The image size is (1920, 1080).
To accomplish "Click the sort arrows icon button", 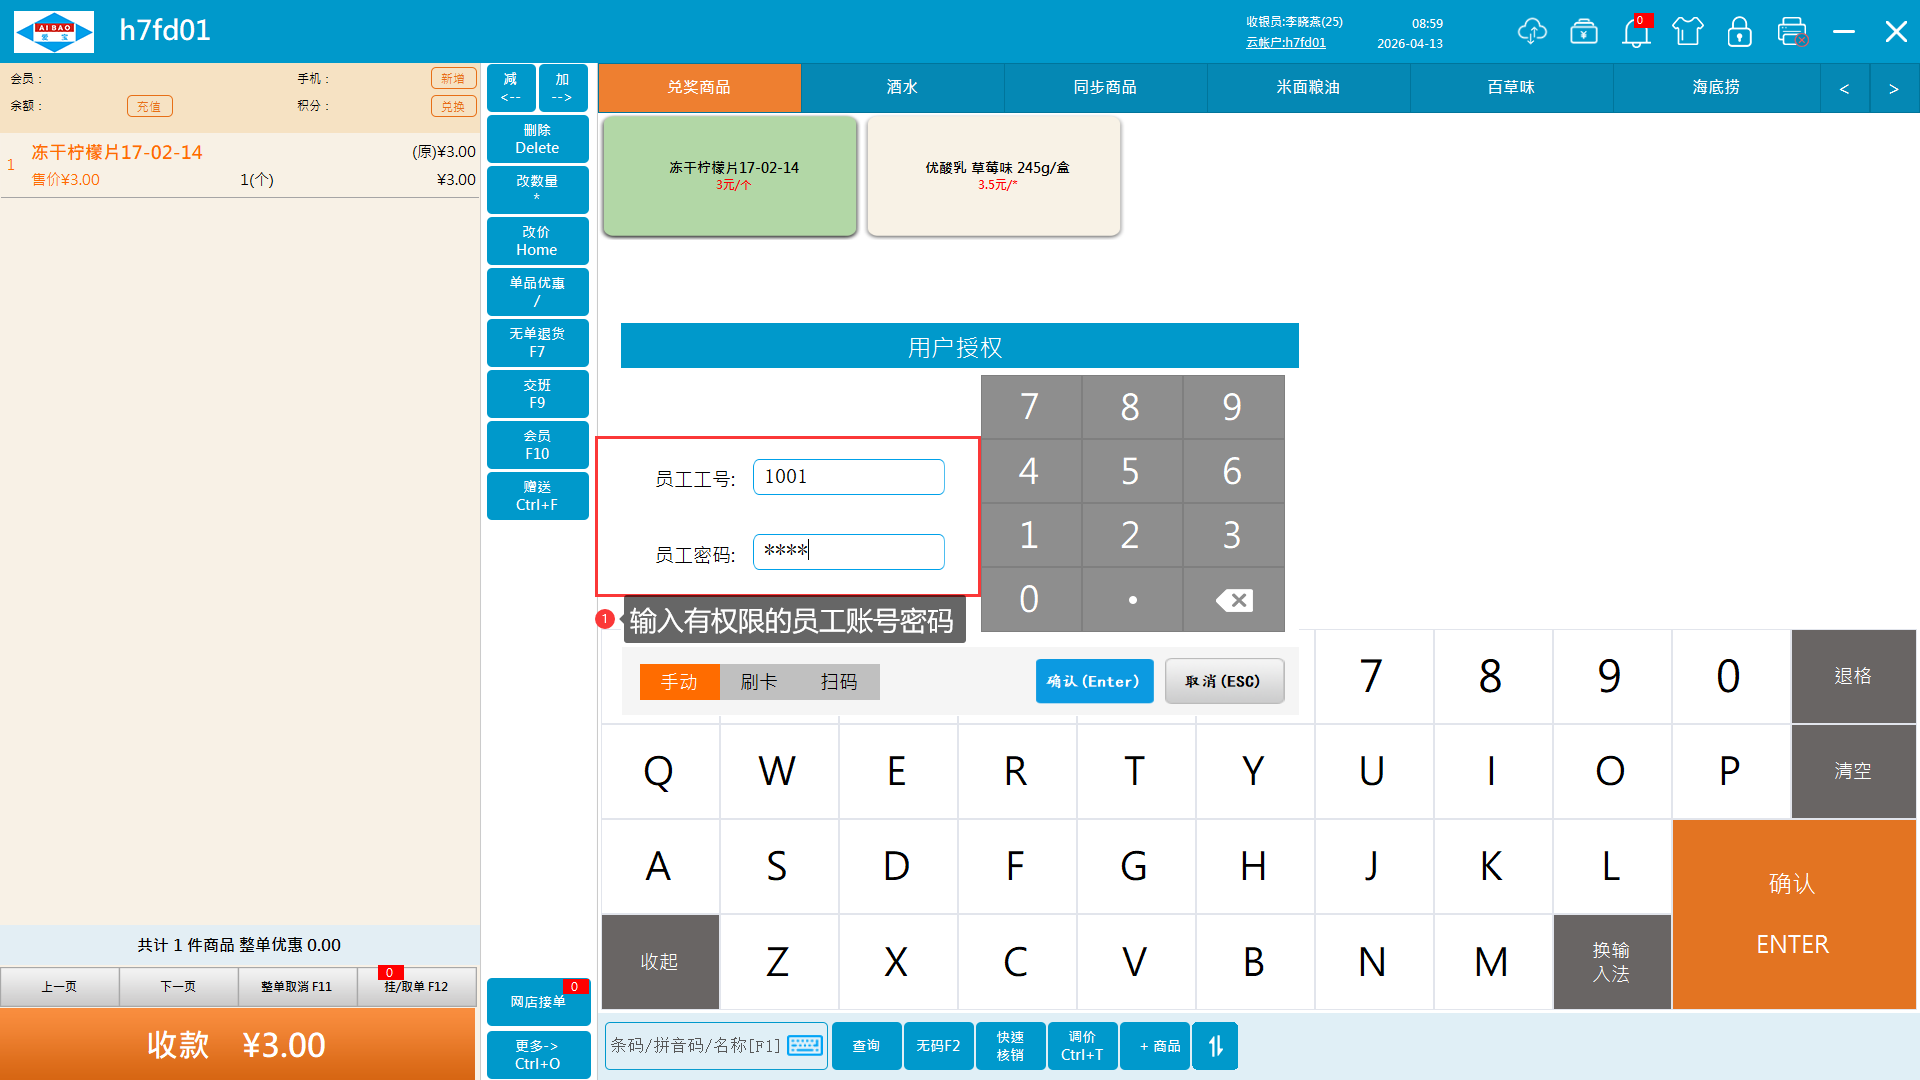I will [1215, 1046].
